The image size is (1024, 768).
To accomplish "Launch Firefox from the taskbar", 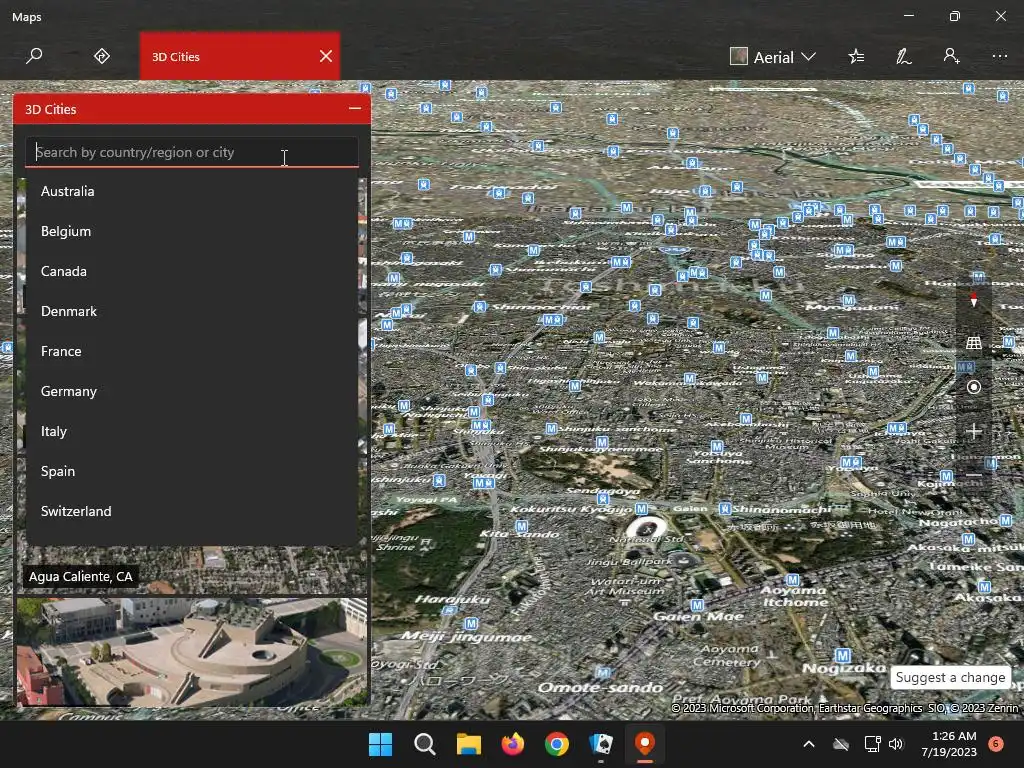I will pyautogui.click(x=513, y=744).
